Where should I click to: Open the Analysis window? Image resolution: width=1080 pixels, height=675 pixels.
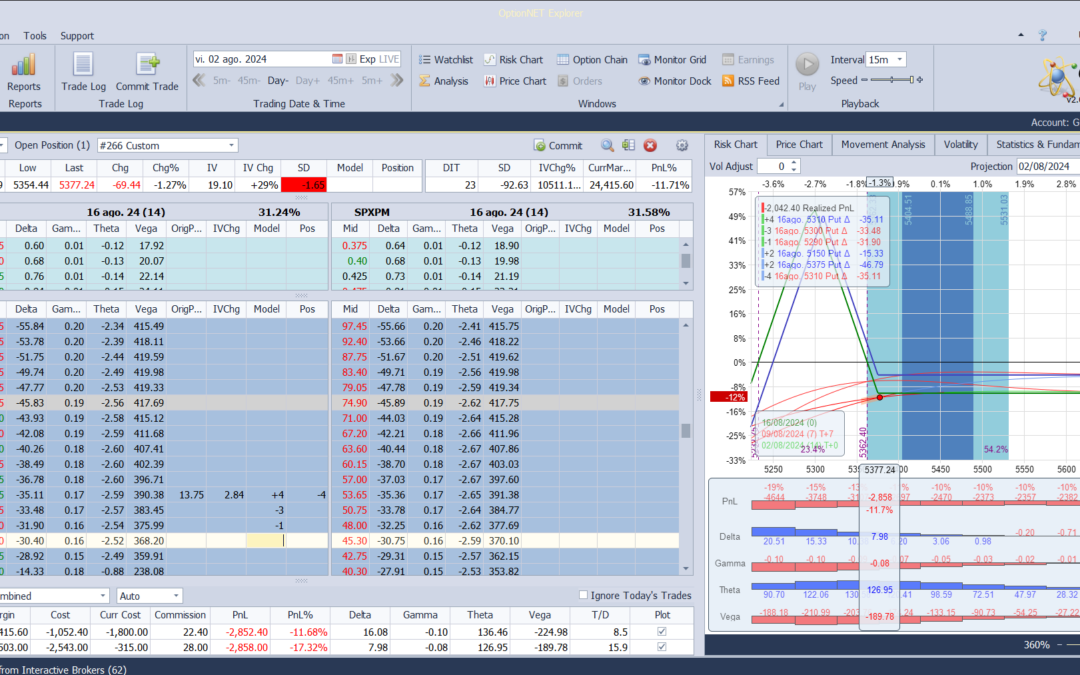point(444,81)
